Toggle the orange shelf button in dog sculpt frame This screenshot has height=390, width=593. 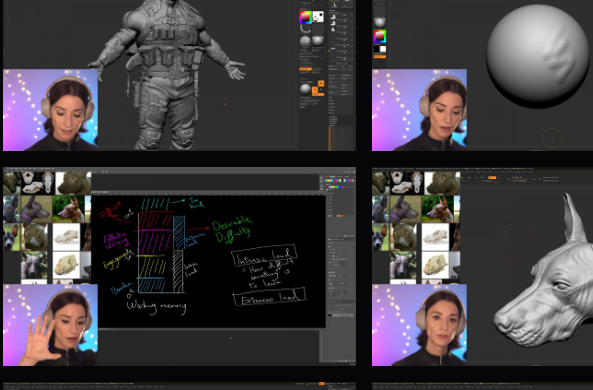[x=492, y=177]
